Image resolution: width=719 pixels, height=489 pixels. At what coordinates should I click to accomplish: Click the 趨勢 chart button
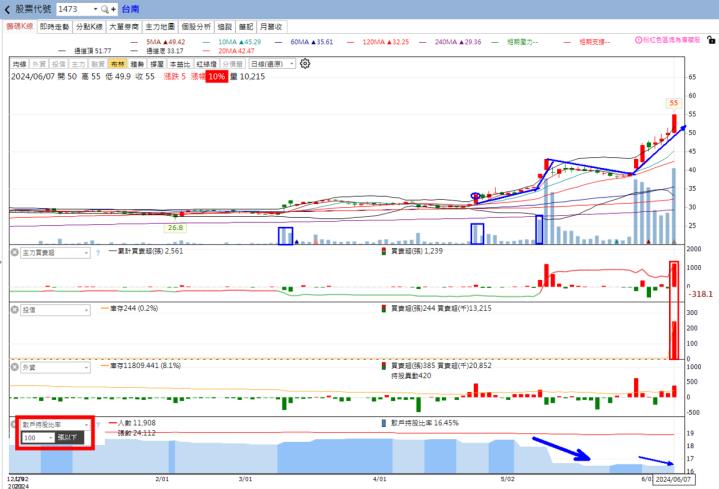point(138,64)
